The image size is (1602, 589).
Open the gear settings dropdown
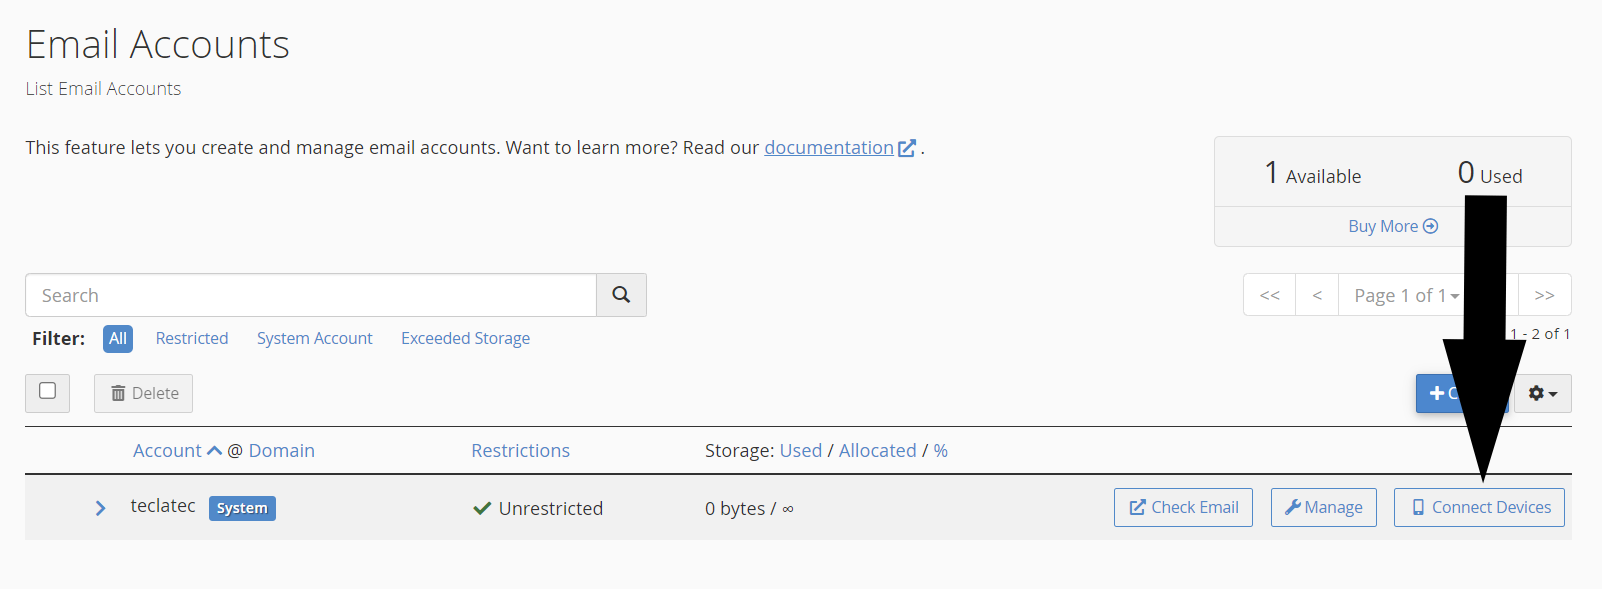click(1543, 394)
